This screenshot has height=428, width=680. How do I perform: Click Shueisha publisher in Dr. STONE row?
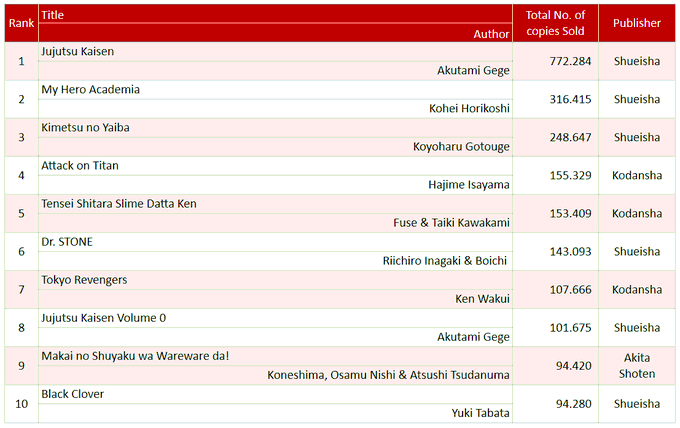637,252
